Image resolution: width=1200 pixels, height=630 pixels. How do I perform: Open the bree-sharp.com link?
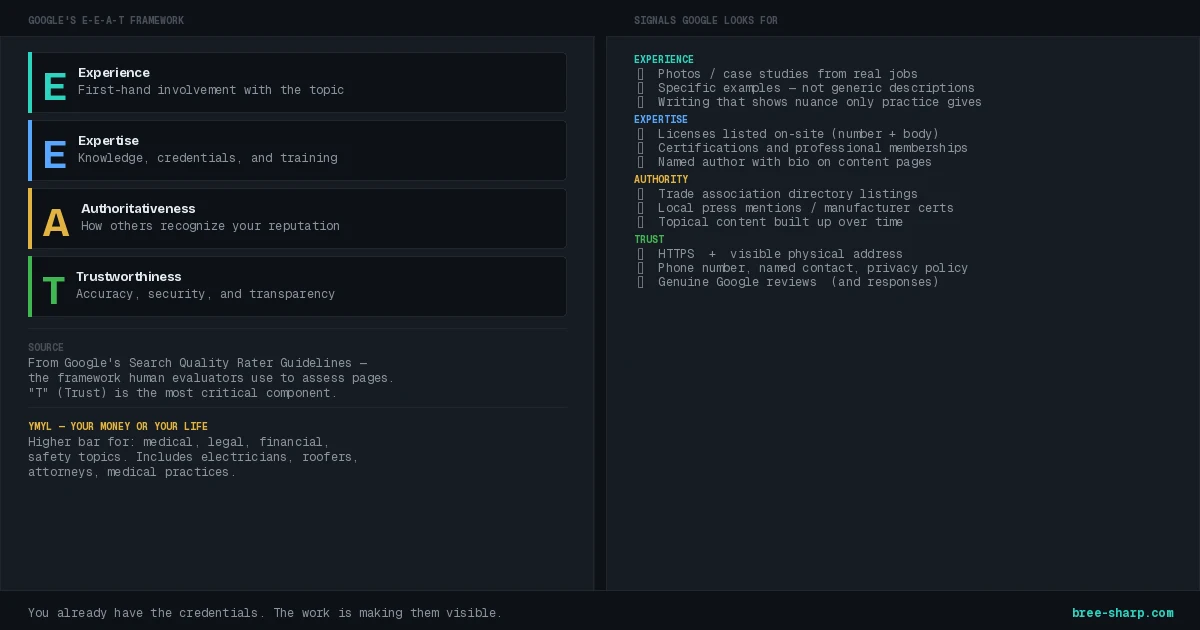point(1122,613)
